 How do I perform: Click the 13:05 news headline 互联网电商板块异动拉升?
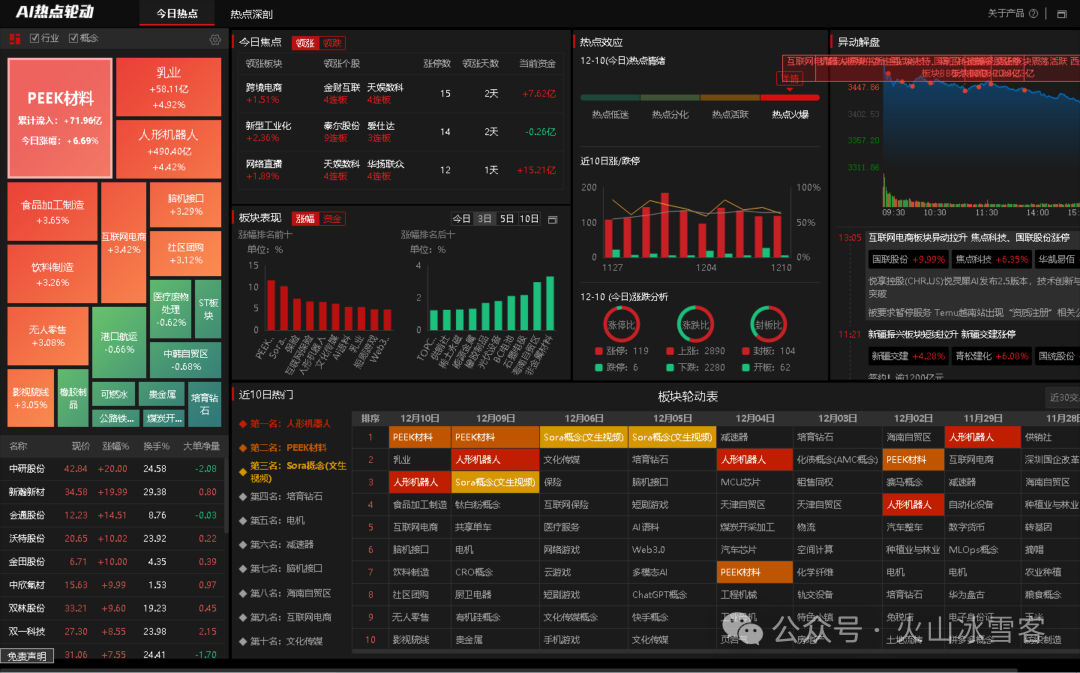(x=968, y=238)
